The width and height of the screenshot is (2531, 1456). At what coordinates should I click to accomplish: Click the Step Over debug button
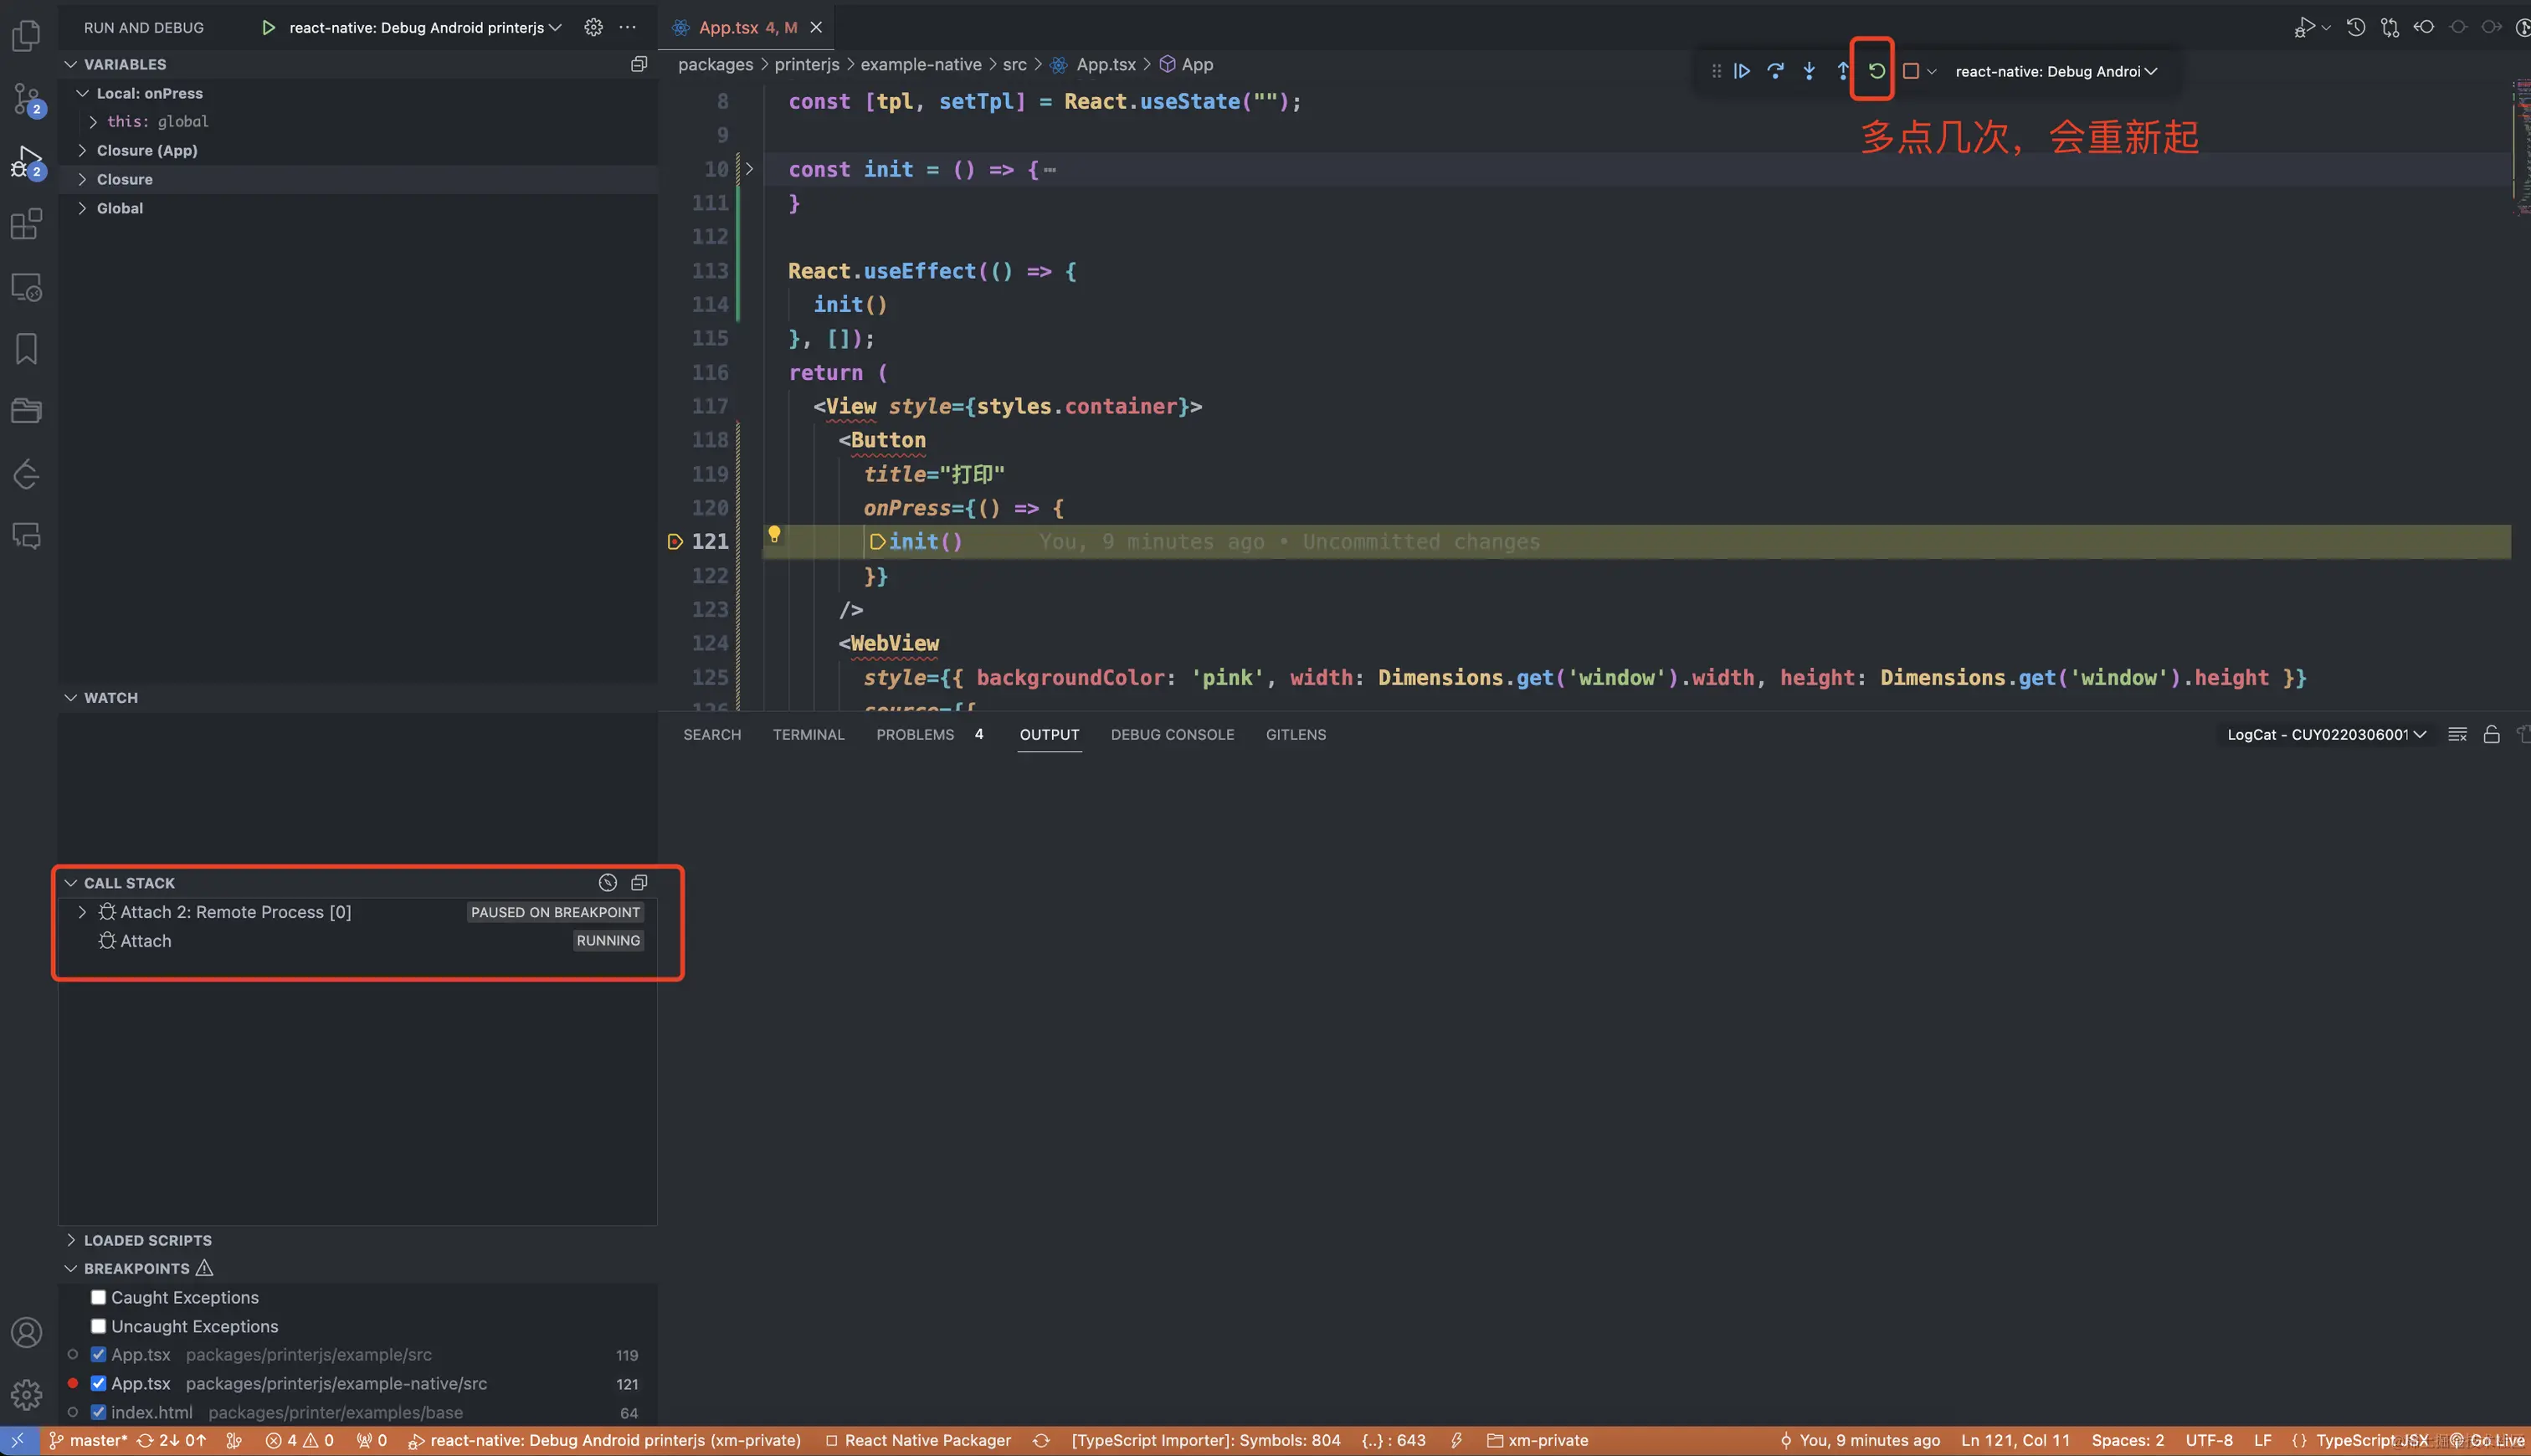click(x=1775, y=71)
